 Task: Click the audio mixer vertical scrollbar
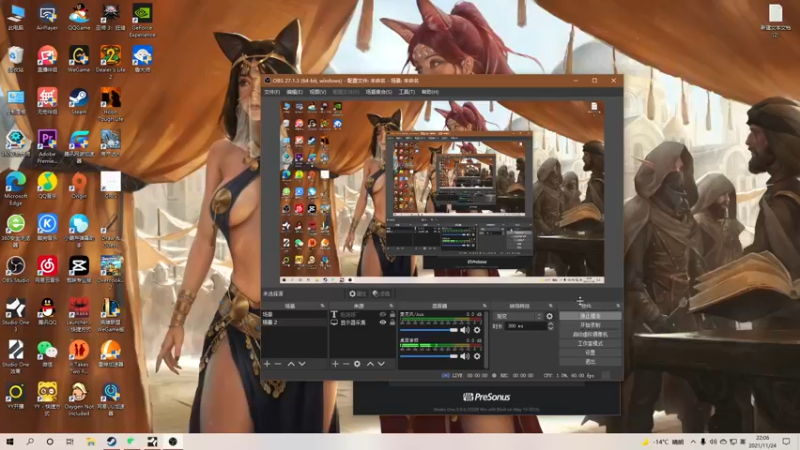click(x=486, y=339)
